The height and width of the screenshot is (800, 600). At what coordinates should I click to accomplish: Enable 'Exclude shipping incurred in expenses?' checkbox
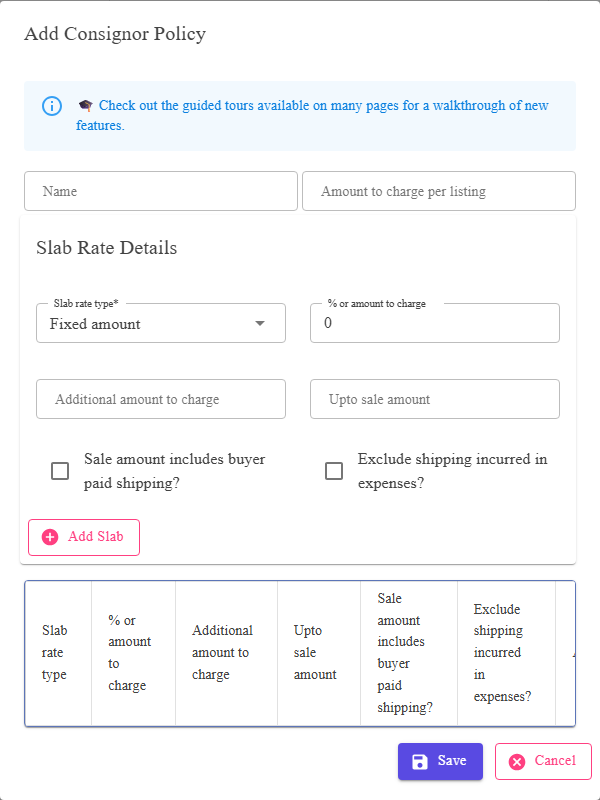[x=334, y=471]
